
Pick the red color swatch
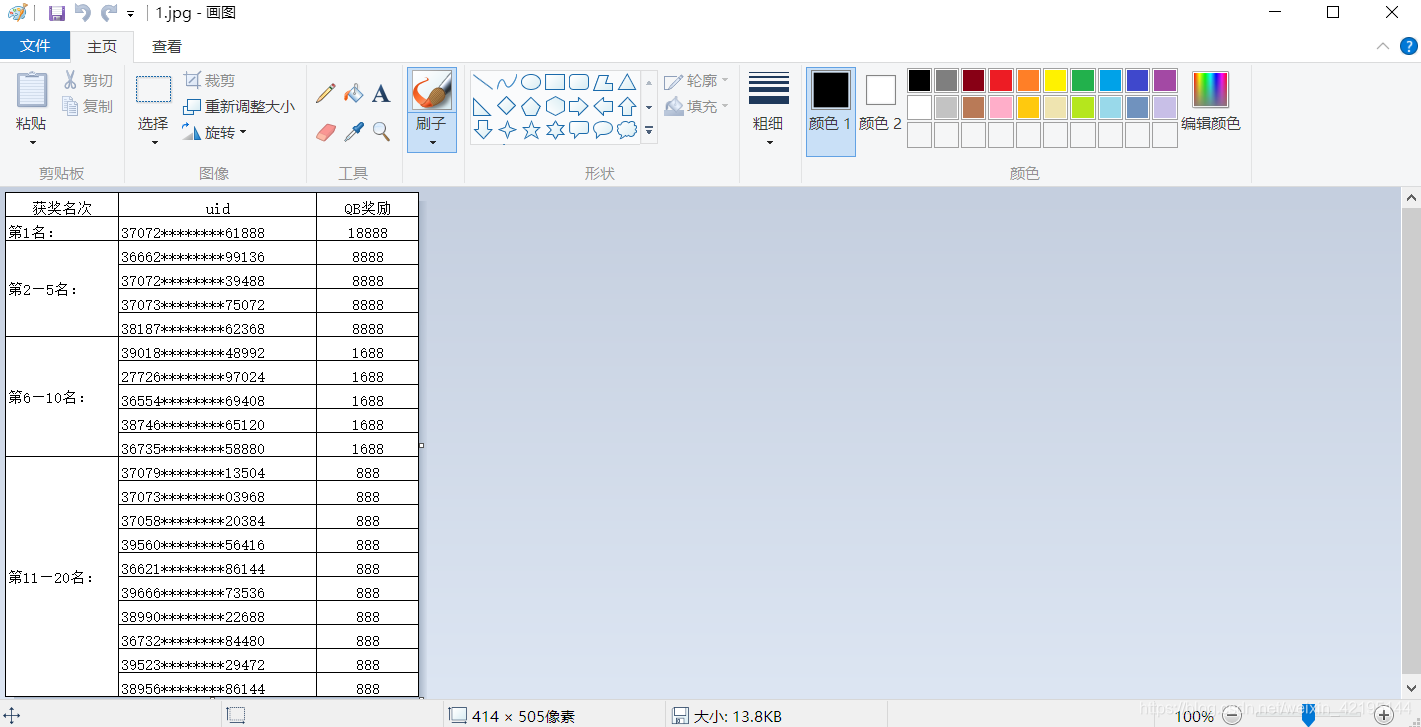pos(1001,81)
